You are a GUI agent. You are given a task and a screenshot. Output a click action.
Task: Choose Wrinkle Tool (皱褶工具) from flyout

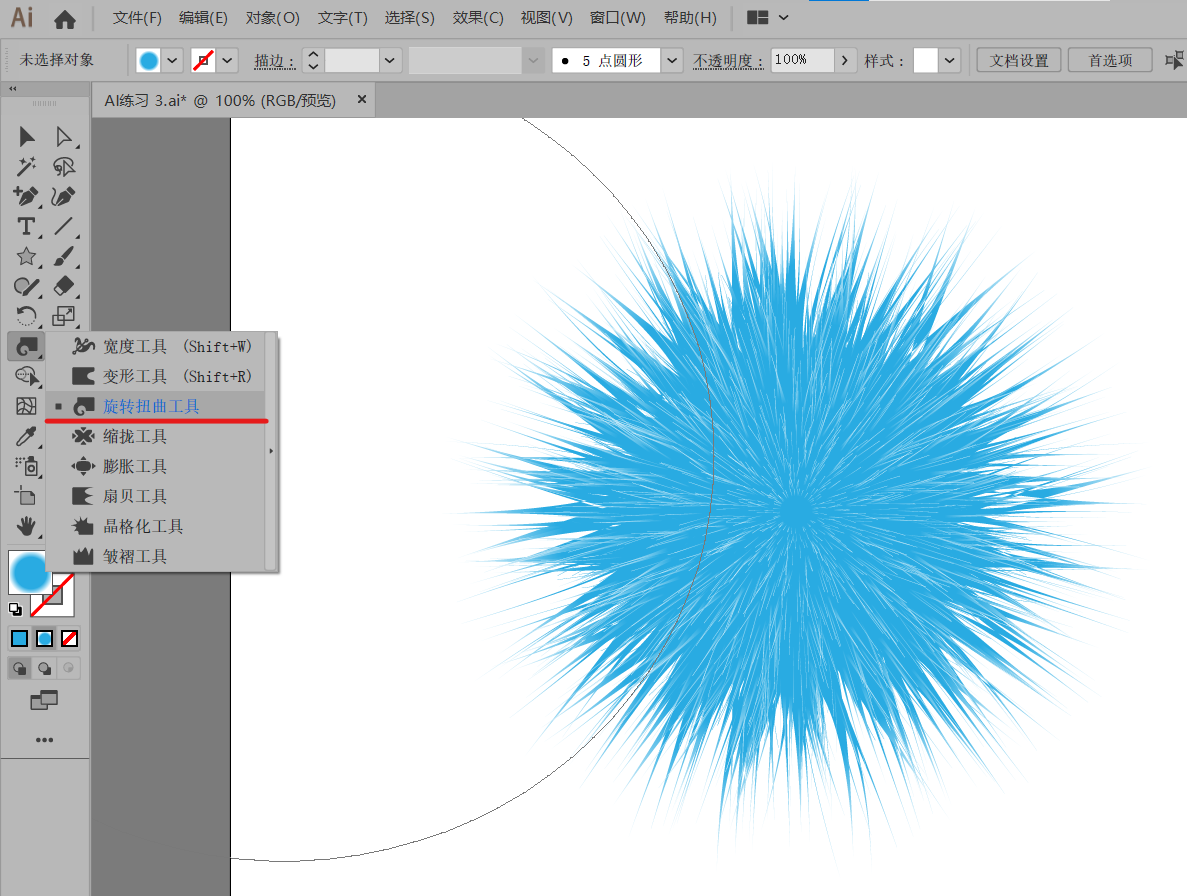pos(156,556)
